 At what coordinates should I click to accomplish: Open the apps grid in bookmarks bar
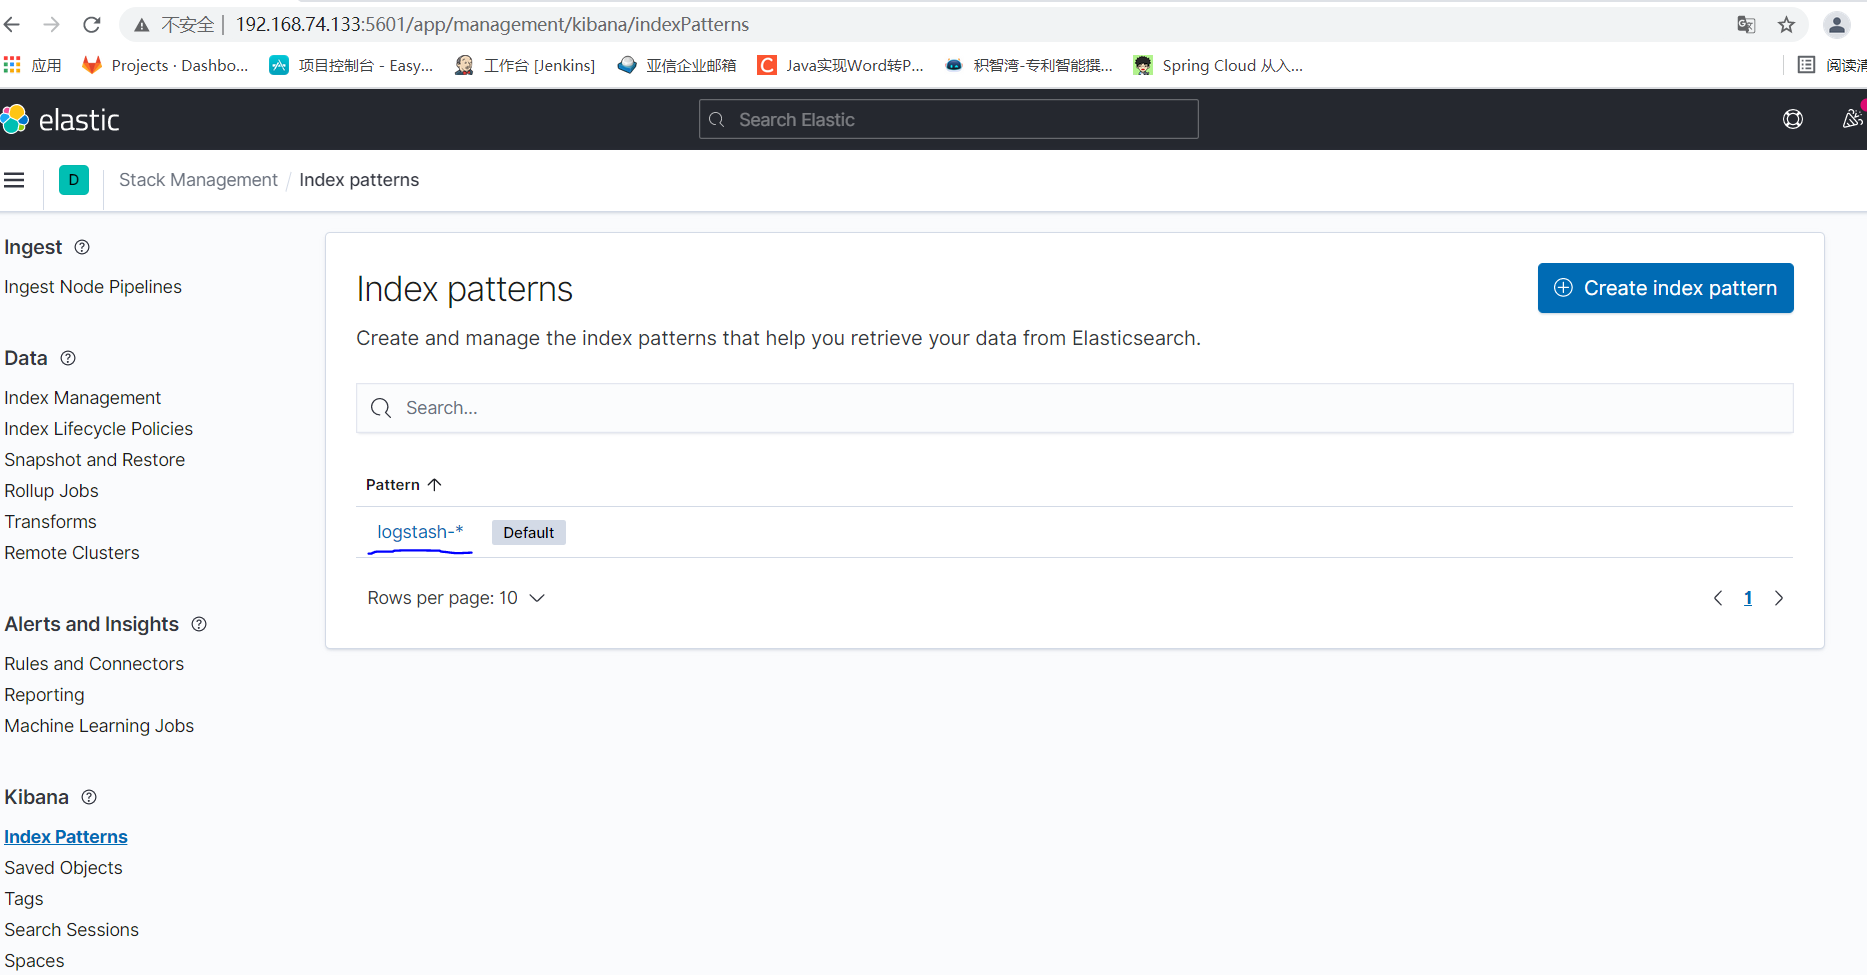pyautogui.click(x=12, y=65)
